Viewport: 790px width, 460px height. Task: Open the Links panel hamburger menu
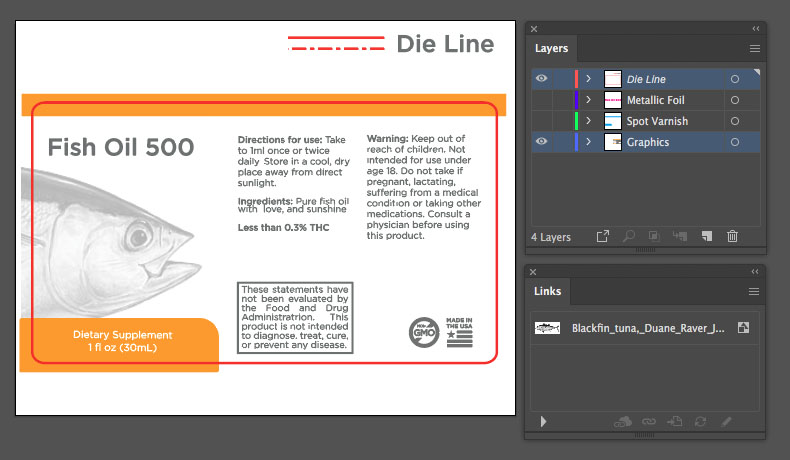tap(754, 292)
